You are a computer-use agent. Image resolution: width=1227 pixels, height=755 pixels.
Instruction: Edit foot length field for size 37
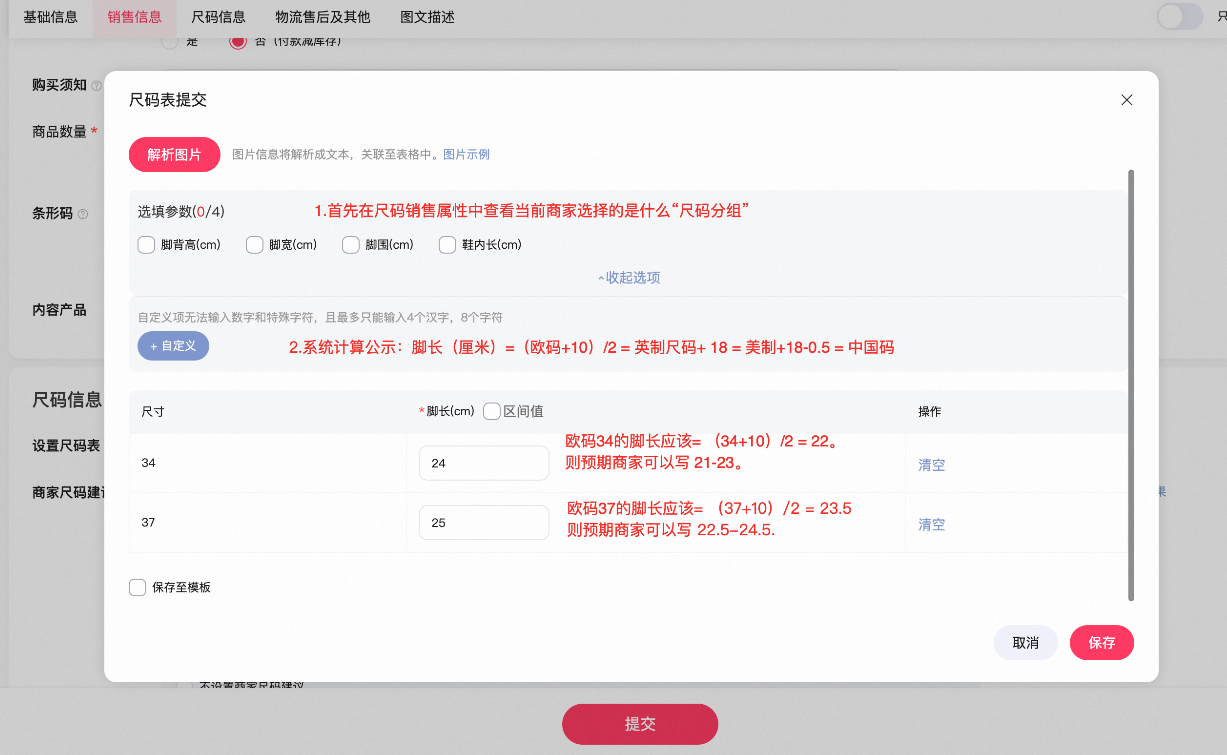point(484,523)
